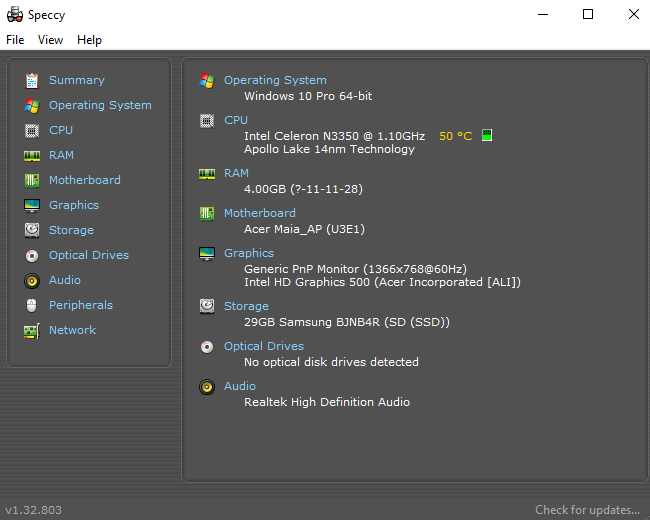Click the Optical Drives heading link in summary
The image size is (650, 520).
264,346
